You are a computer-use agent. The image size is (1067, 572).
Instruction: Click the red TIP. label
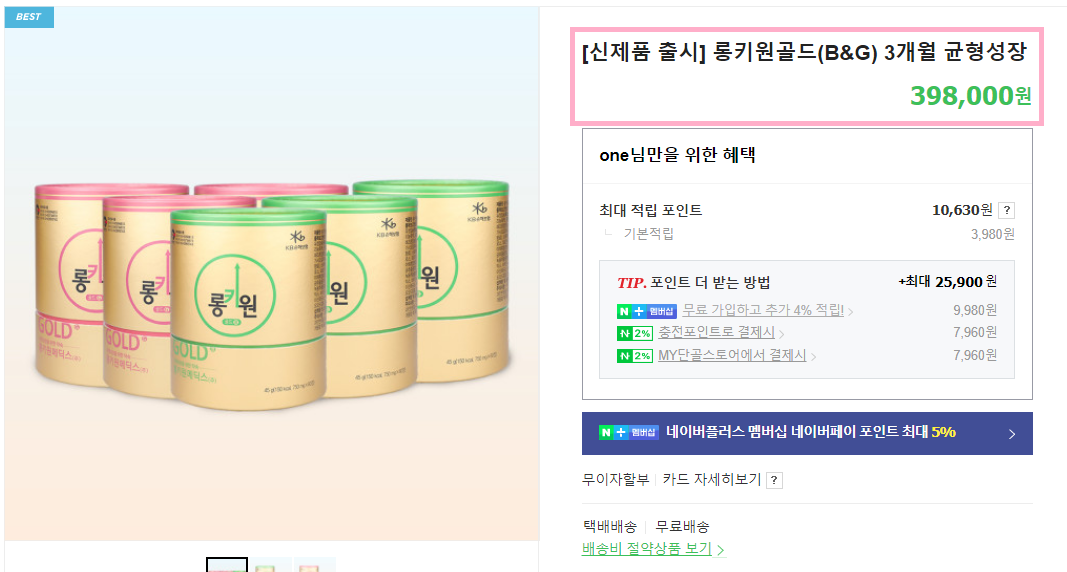[x=631, y=283]
